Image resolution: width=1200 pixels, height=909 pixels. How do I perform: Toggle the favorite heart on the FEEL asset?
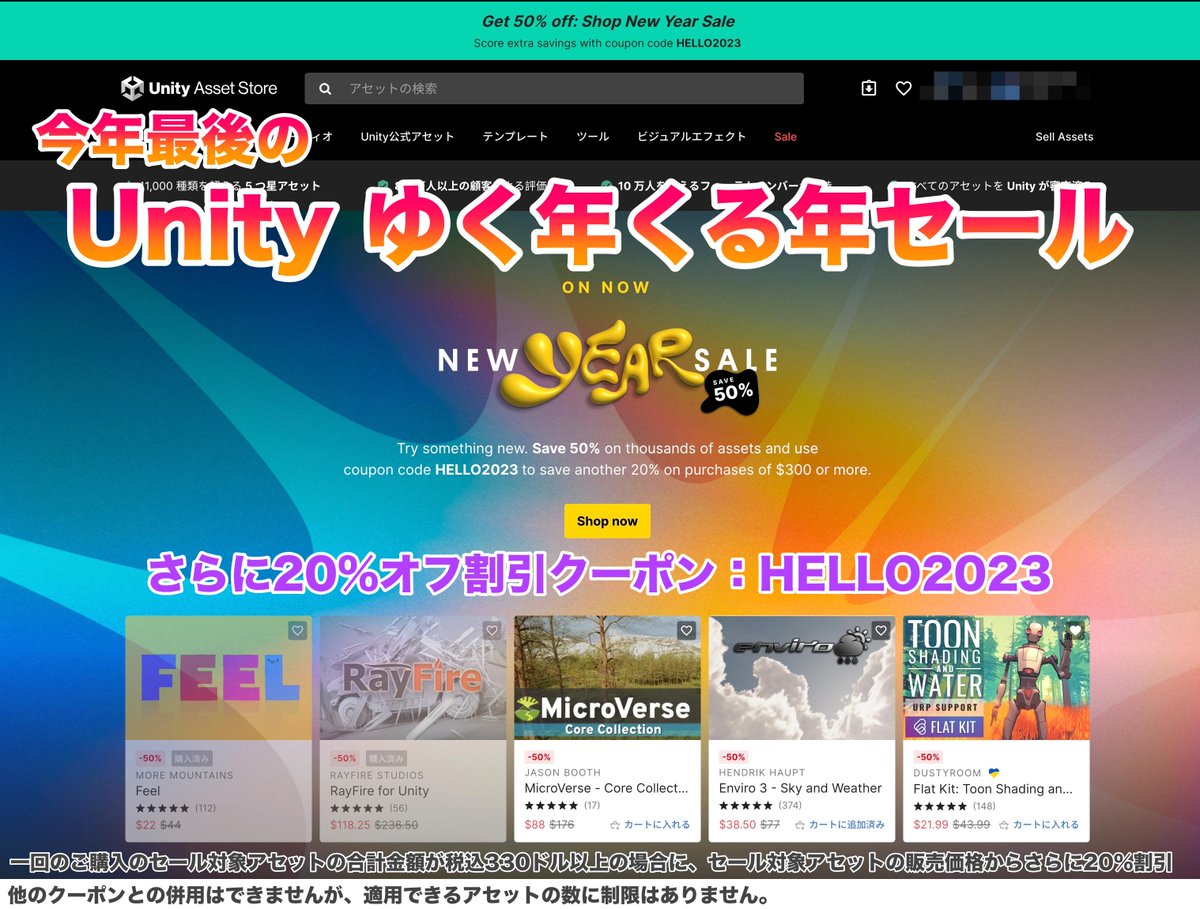(x=295, y=630)
